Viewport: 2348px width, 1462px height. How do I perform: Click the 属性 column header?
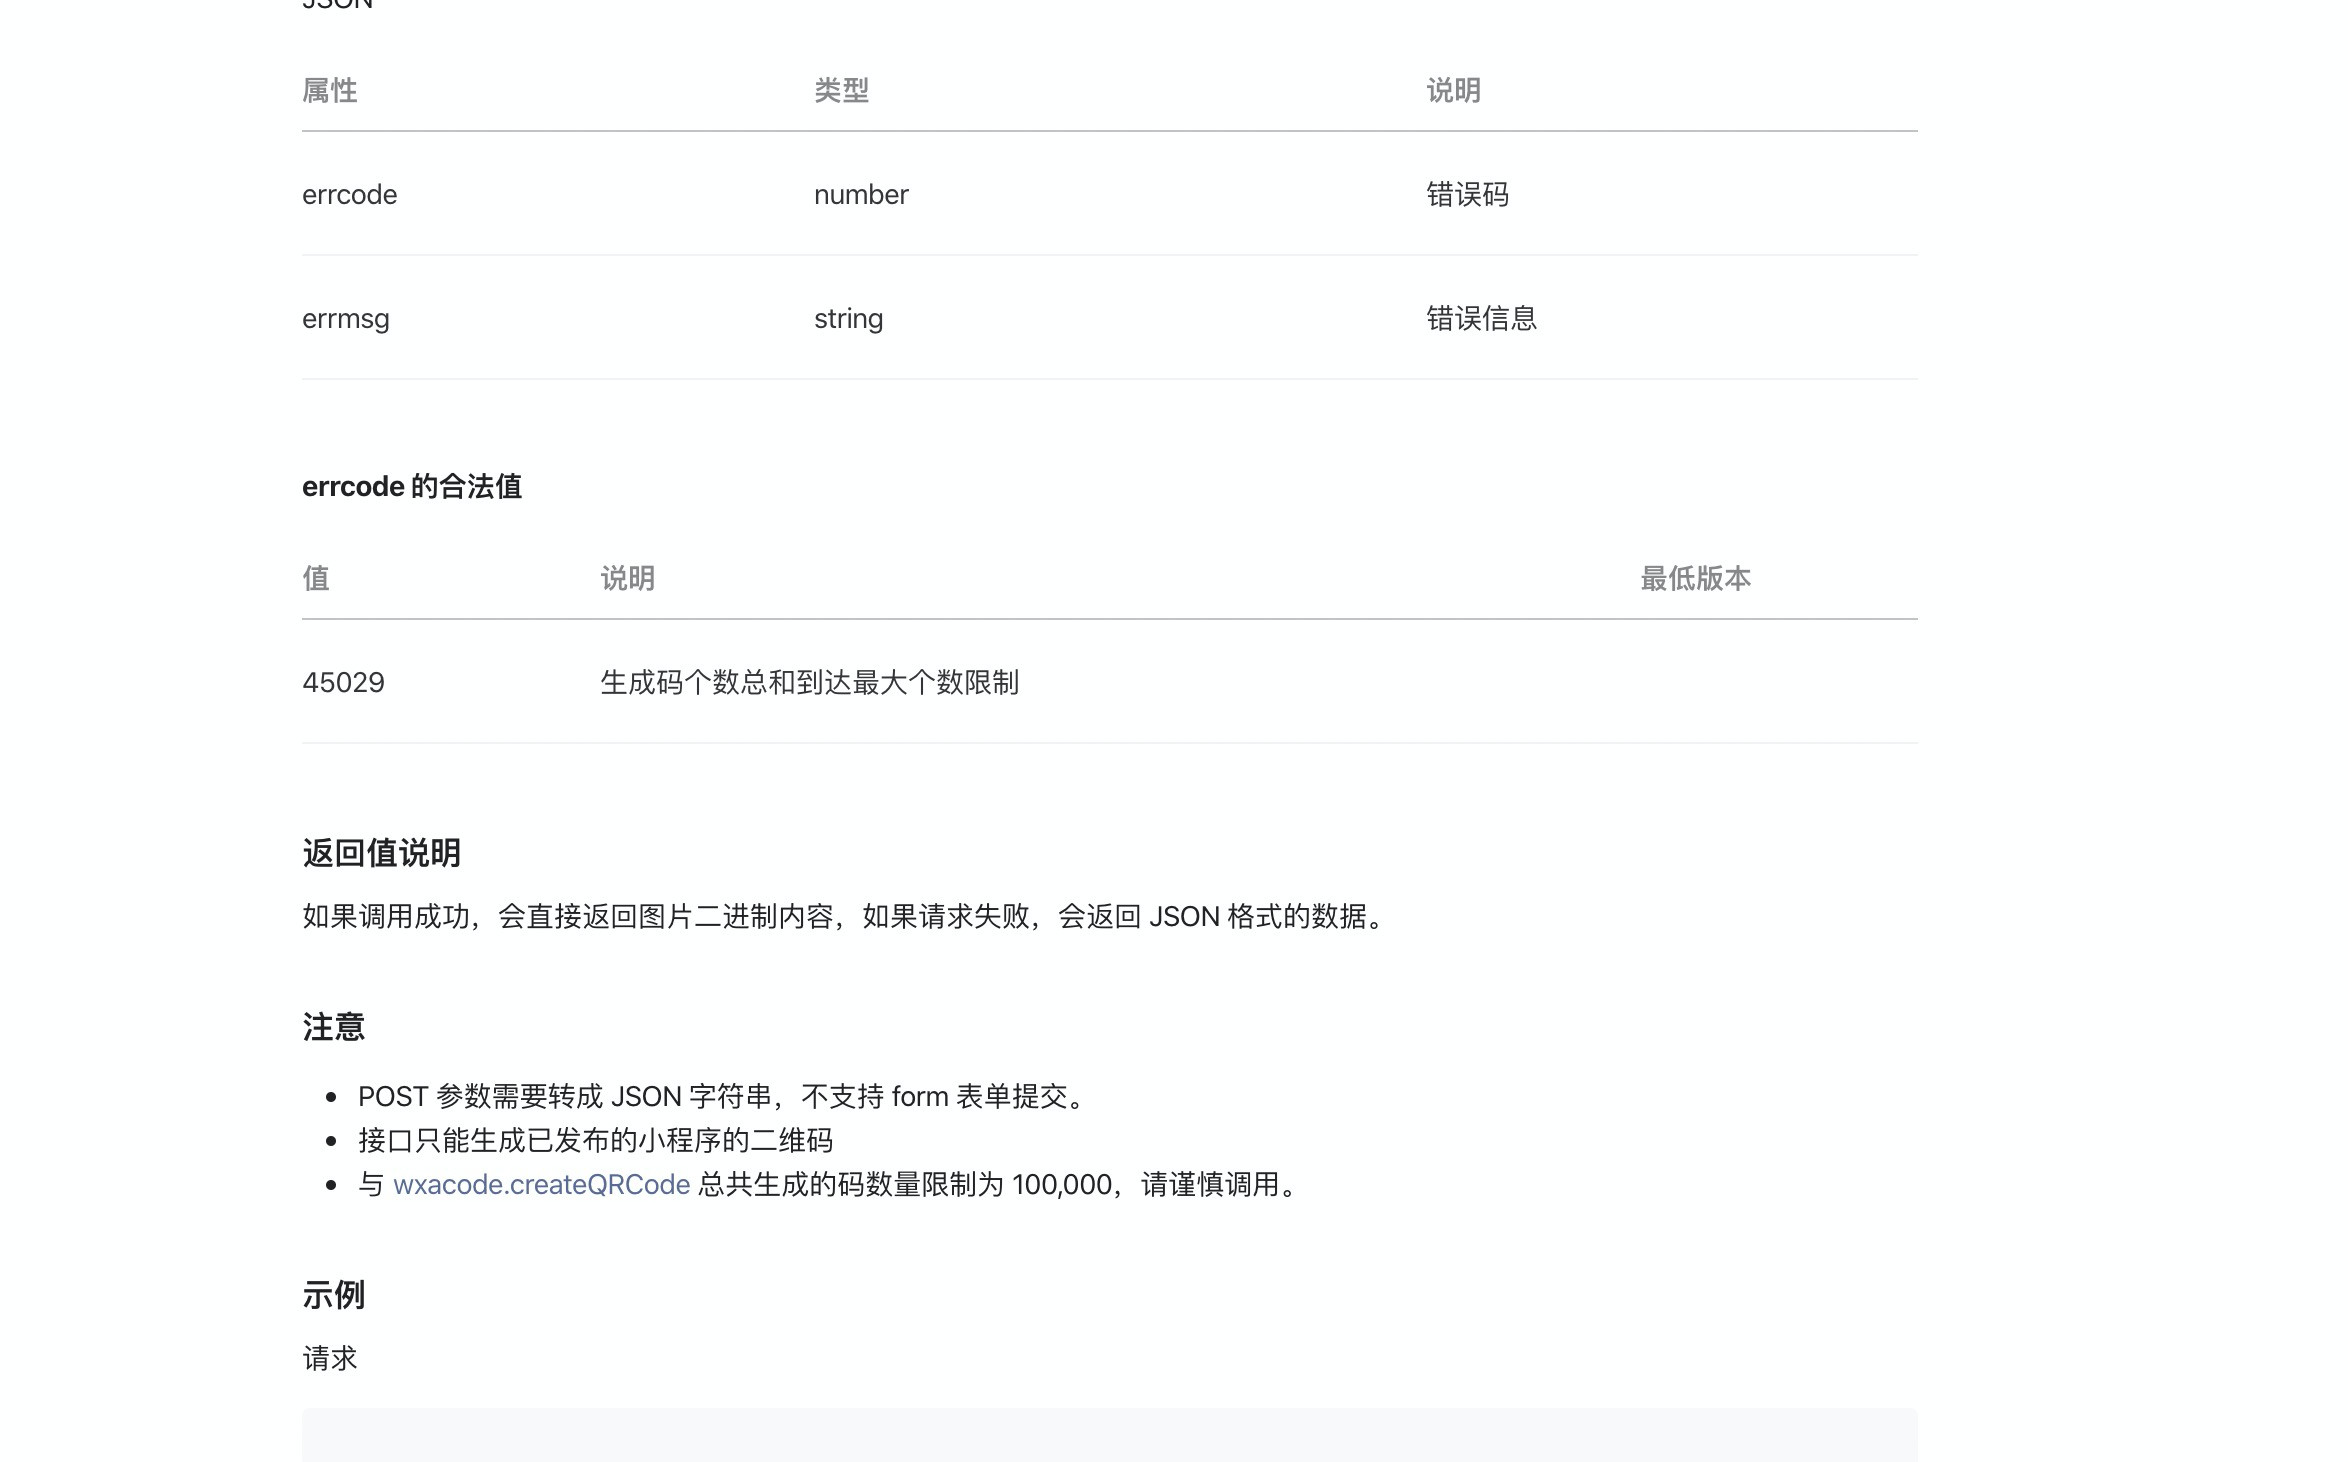coord(329,90)
